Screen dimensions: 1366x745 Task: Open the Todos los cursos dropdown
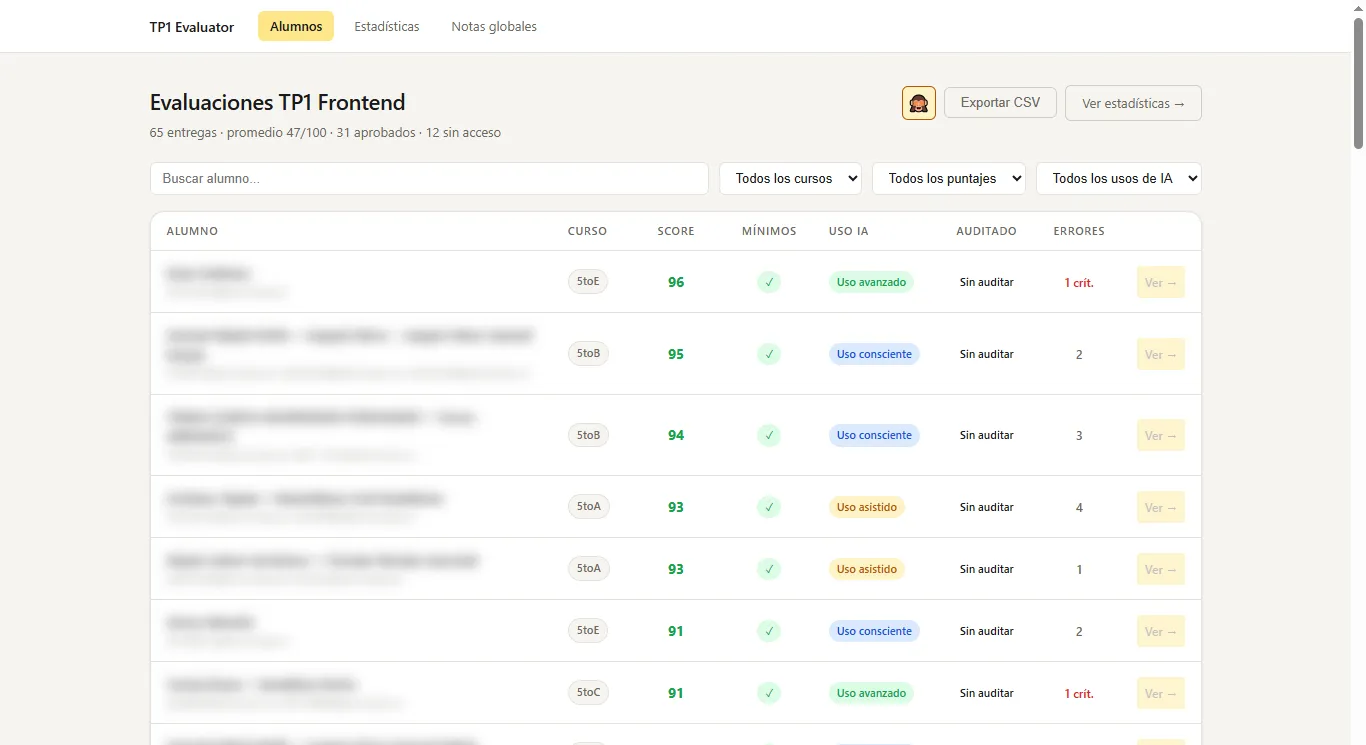tap(790, 178)
